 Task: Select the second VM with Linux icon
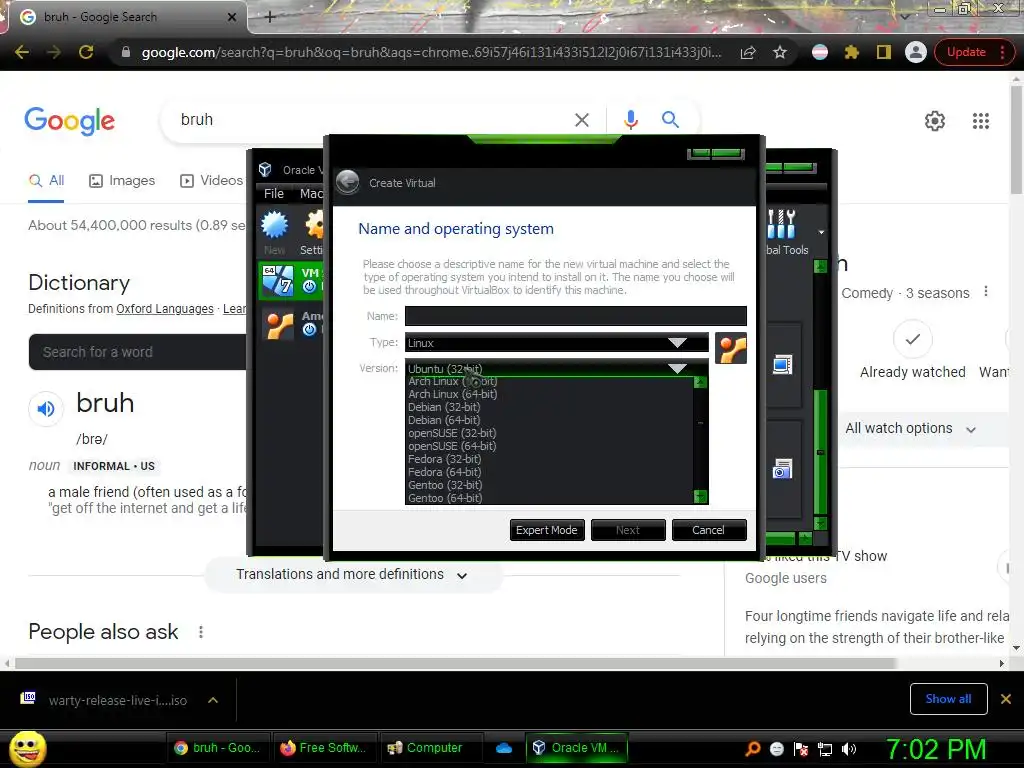pyautogui.click(x=280, y=325)
